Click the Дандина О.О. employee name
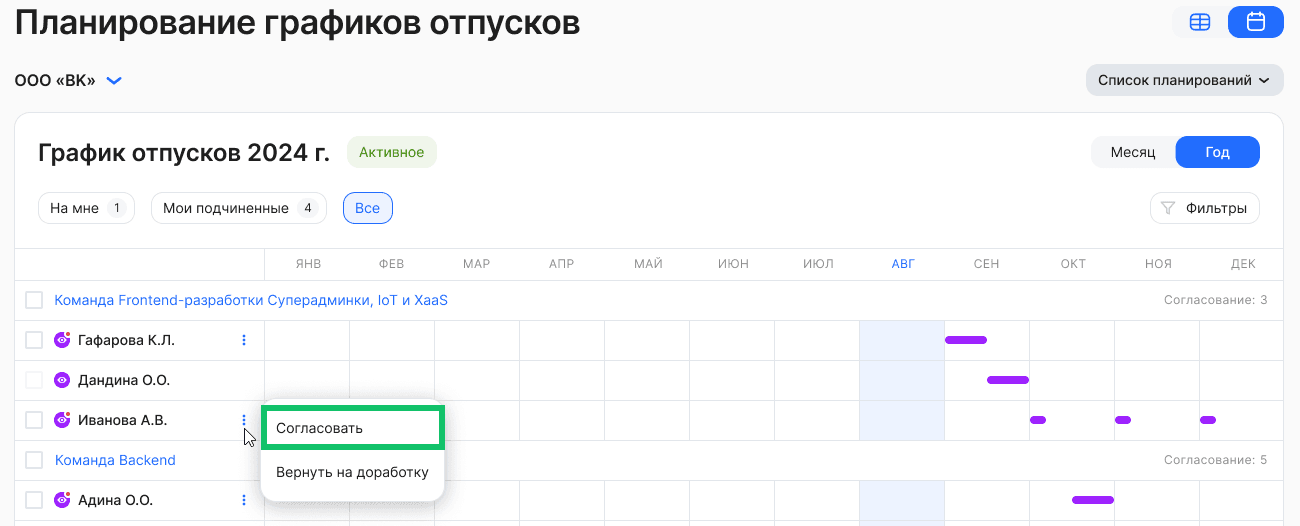Viewport: 1300px width, 526px height. coord(124,380)
